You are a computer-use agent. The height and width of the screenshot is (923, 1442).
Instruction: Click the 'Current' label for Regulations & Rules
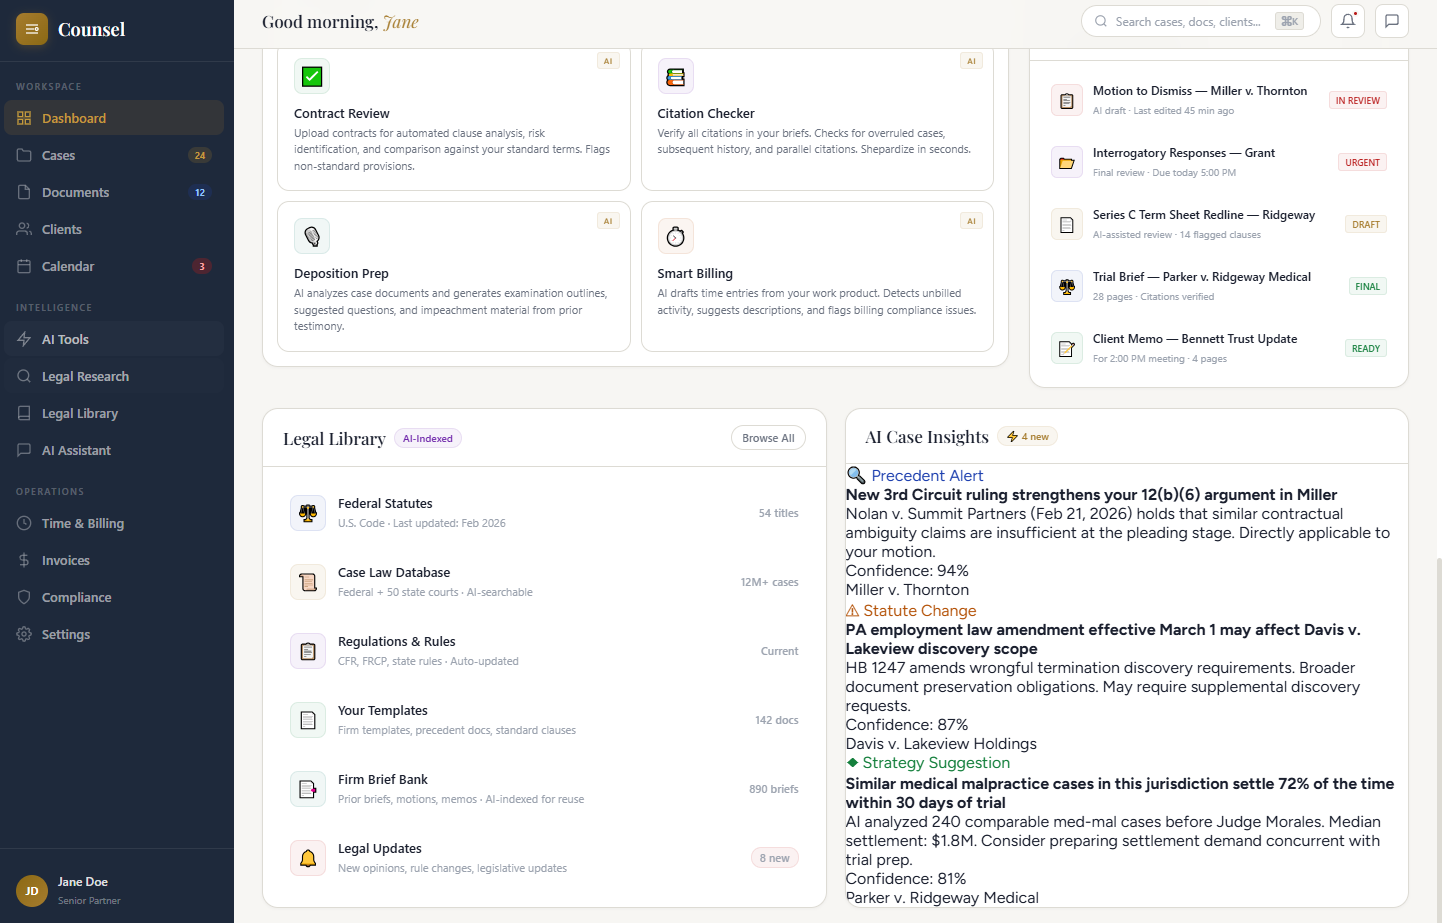779,651
